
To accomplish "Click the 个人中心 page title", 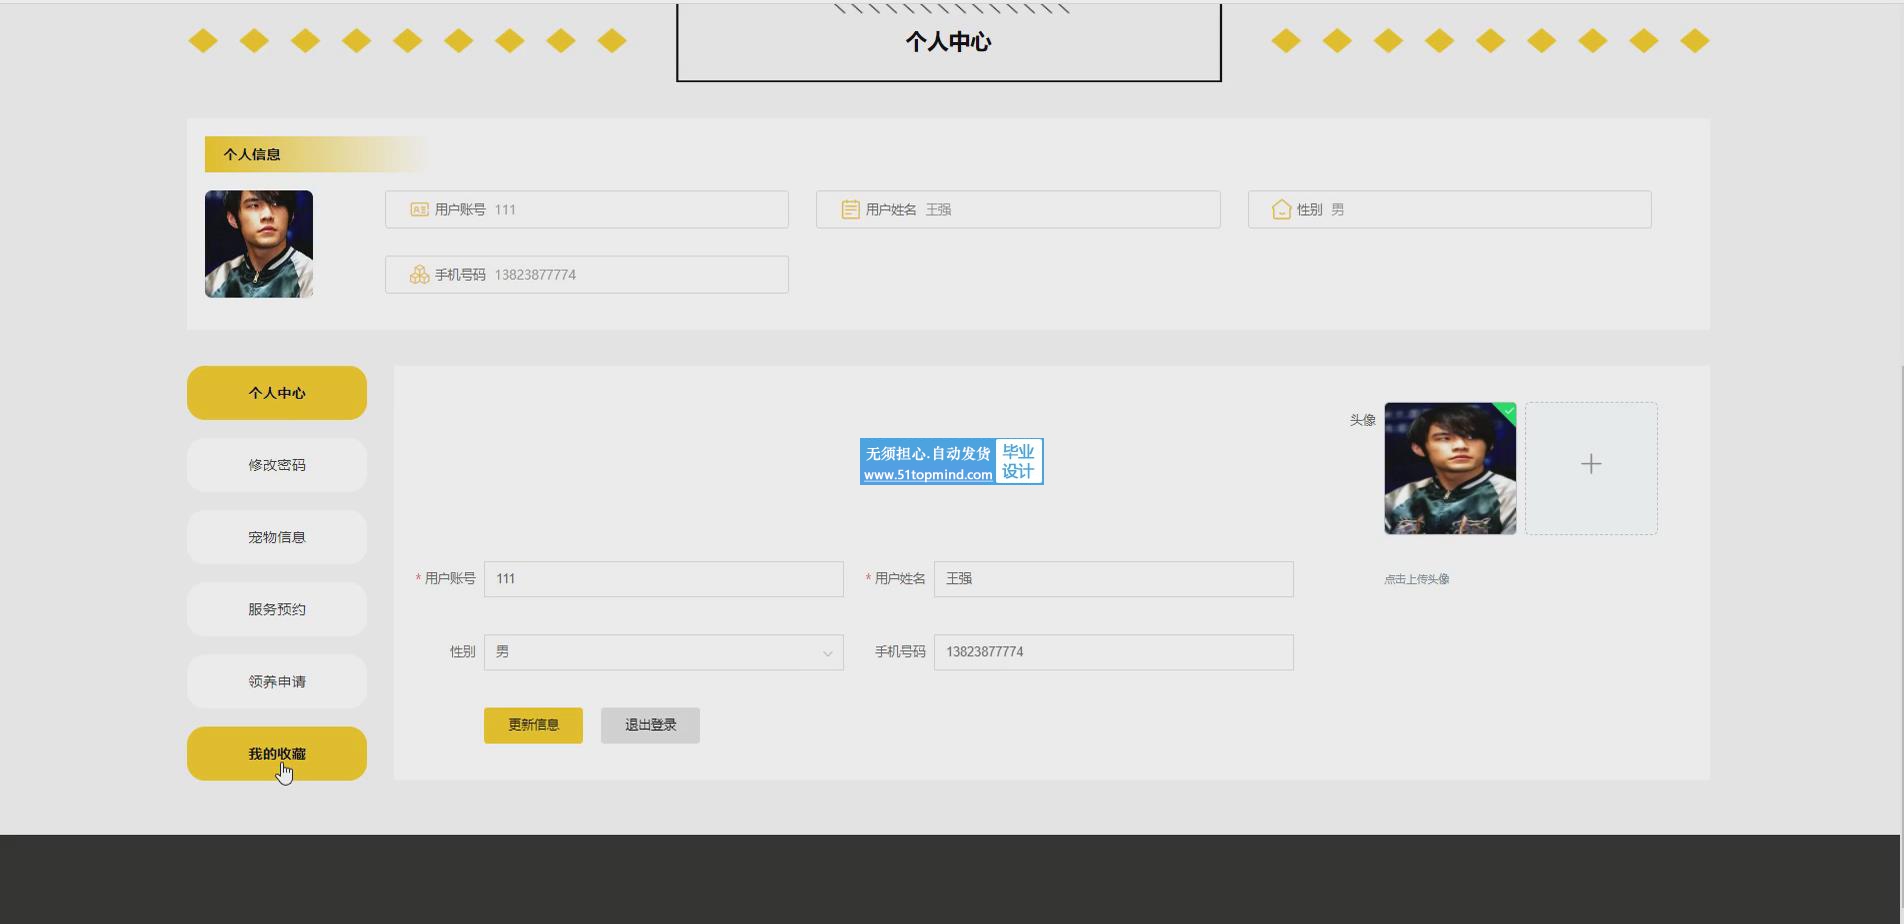I will pyautogui.click(x=948, y=42).
